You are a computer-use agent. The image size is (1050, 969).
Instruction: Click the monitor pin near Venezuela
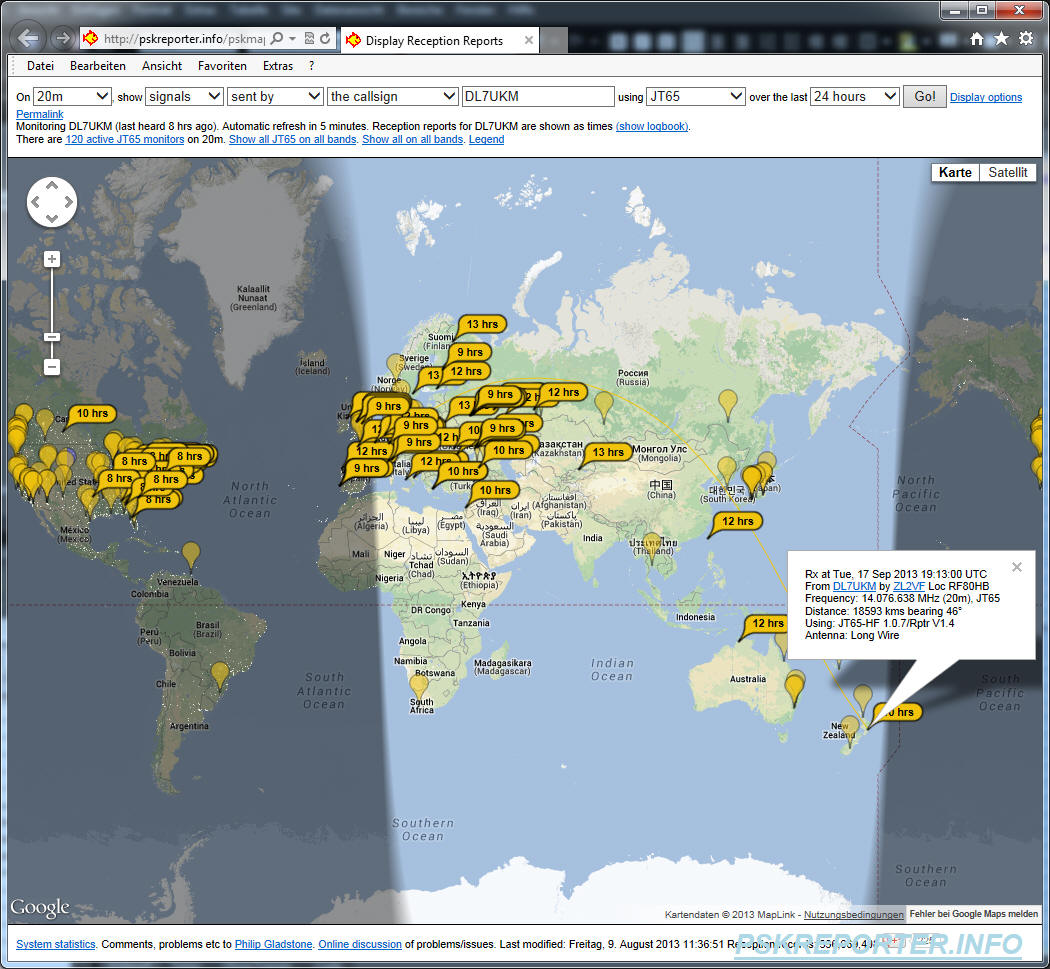click(x=191, y=555)
